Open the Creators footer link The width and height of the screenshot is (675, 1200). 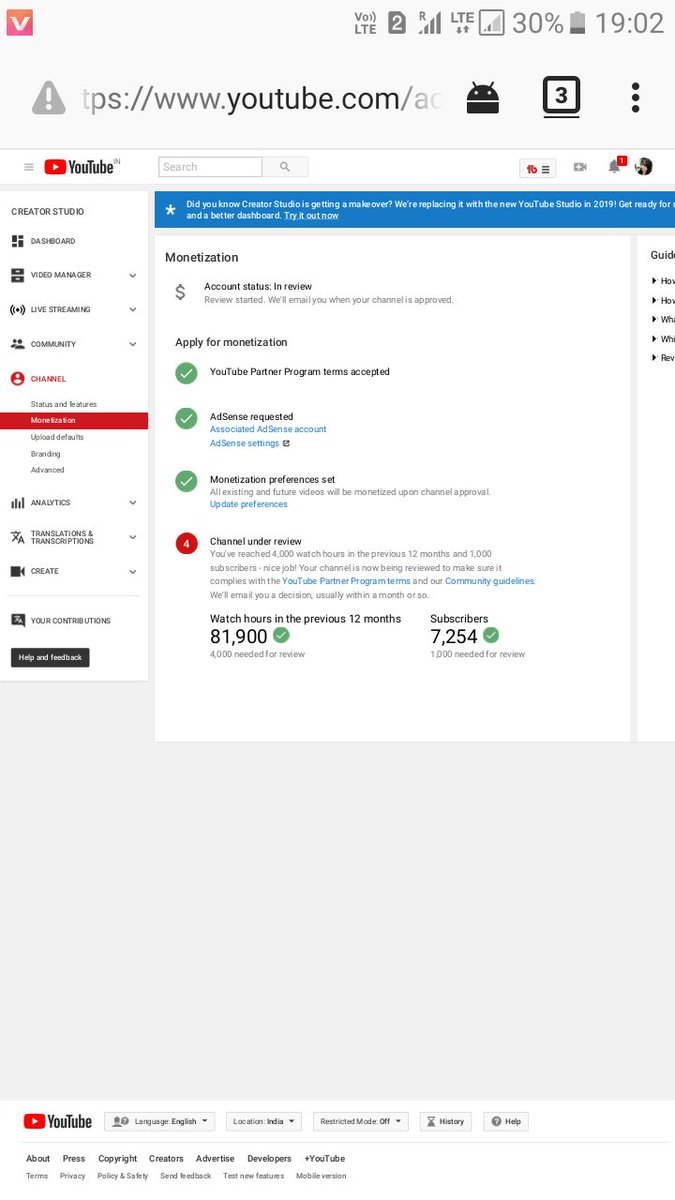(x=166, y=1159)
